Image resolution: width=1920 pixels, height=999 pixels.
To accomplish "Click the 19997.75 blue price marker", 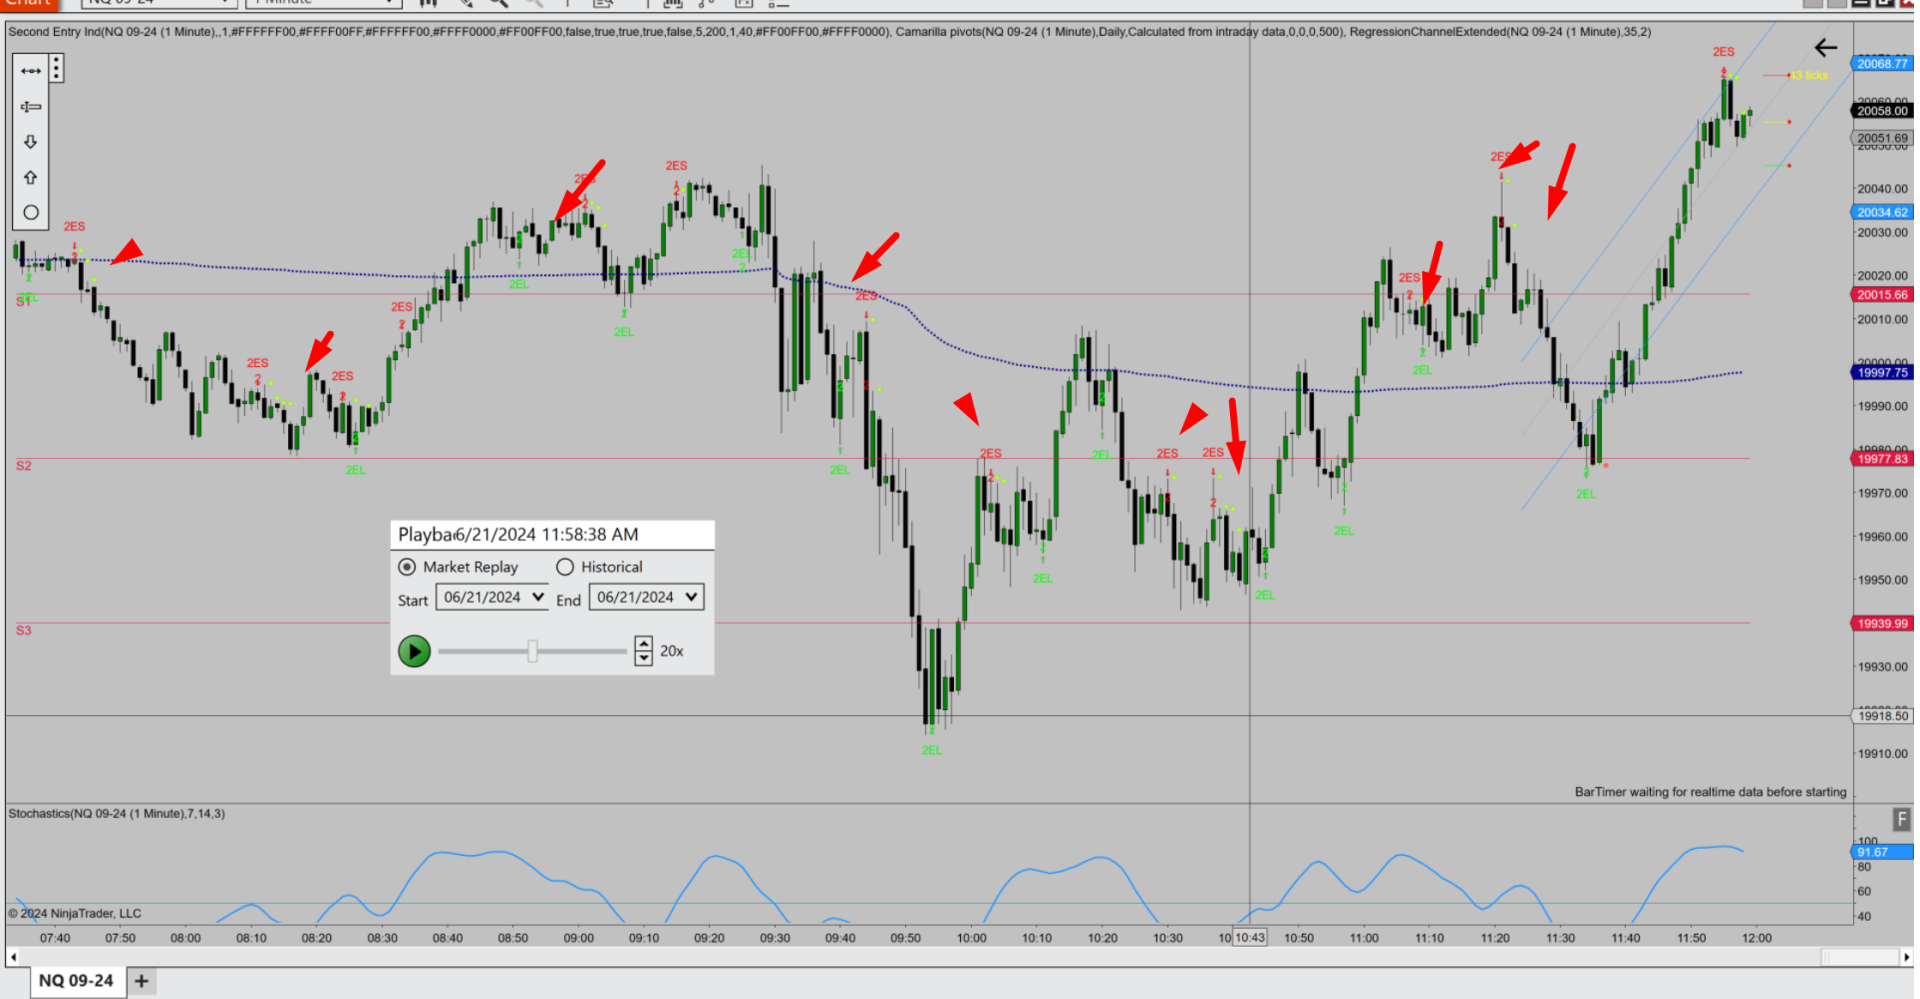I will coord(1882,372).
